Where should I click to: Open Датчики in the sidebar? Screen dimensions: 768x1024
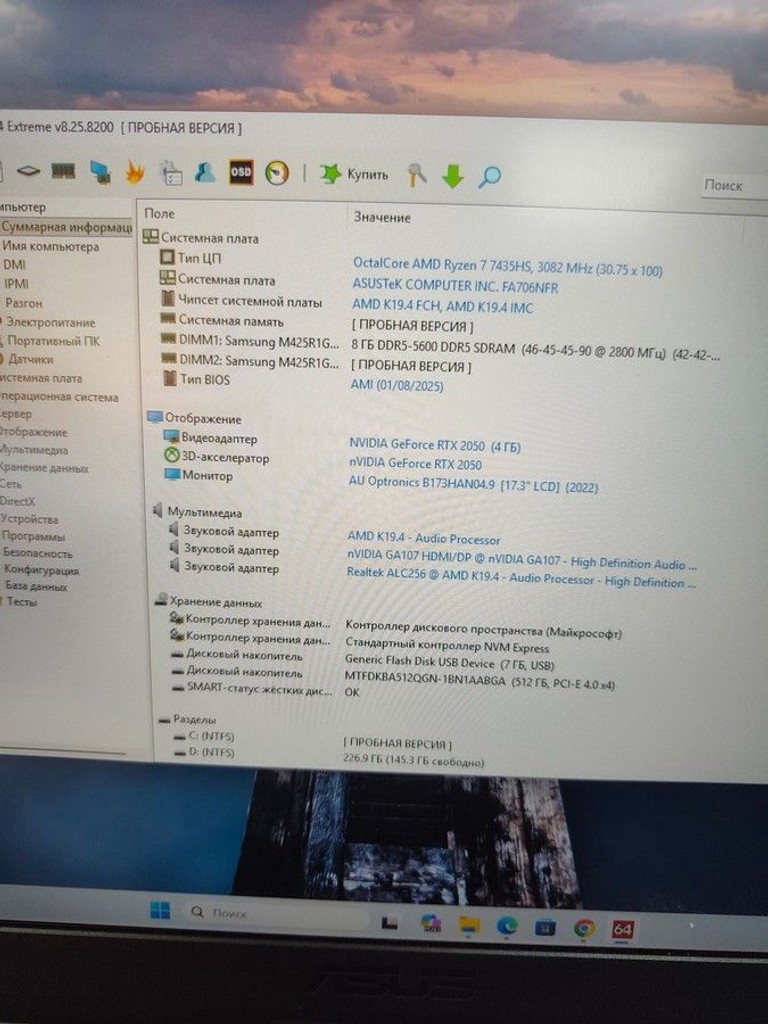point(30,359)
